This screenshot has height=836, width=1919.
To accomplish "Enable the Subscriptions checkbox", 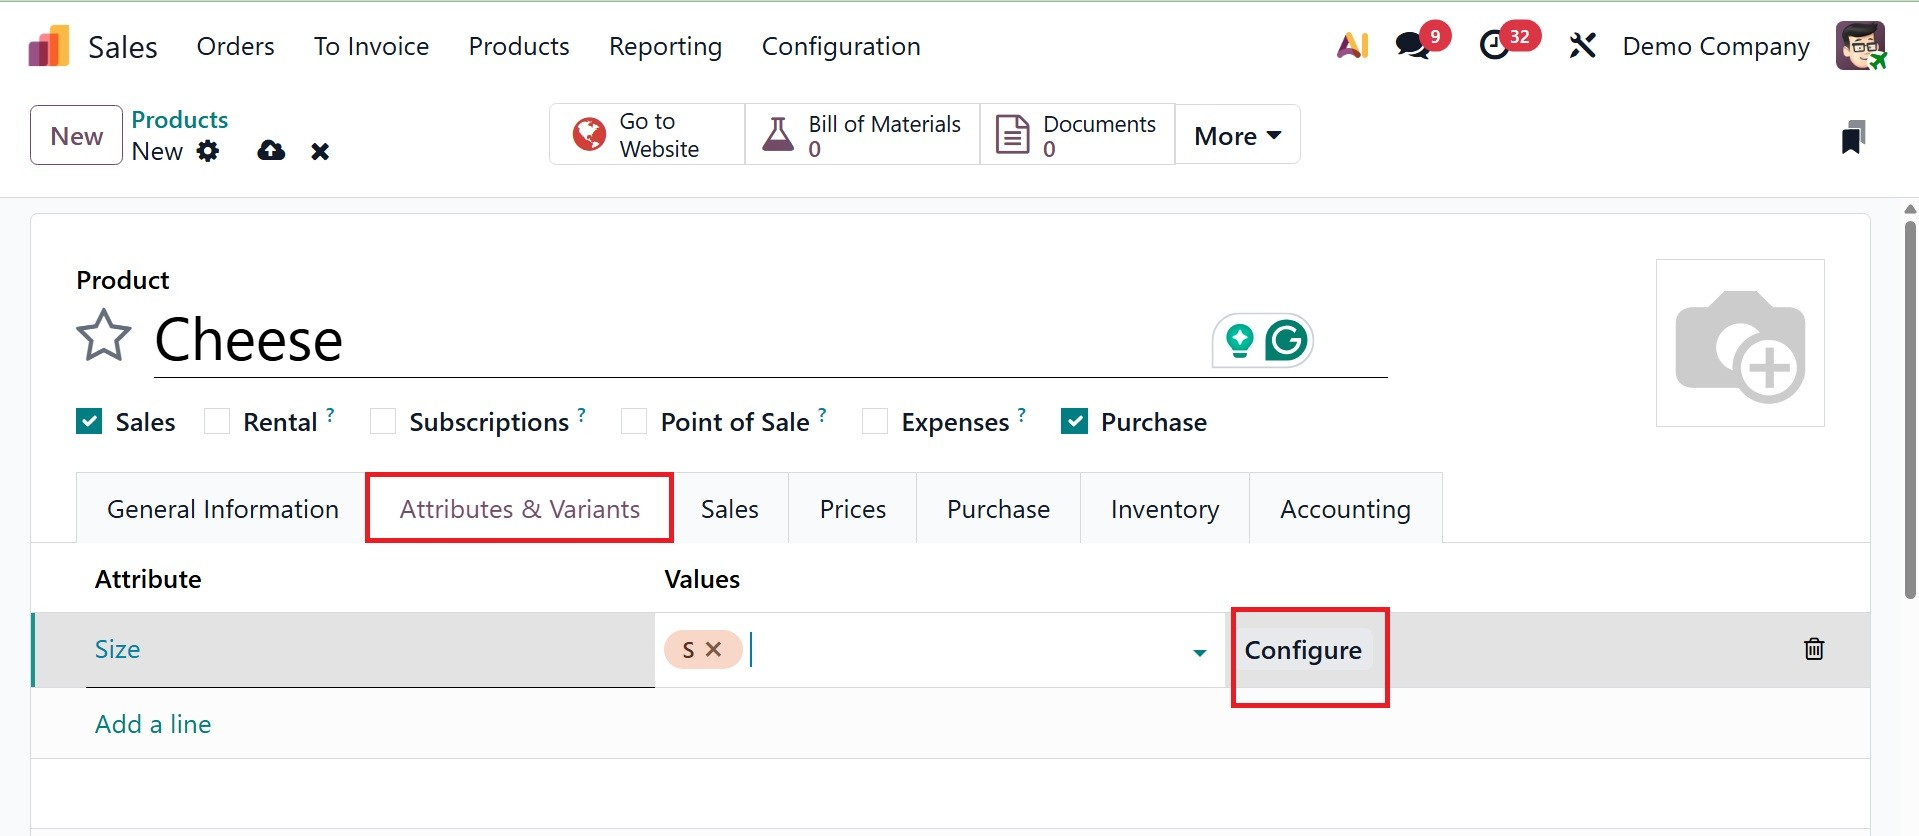I will [x=383, y=422].
